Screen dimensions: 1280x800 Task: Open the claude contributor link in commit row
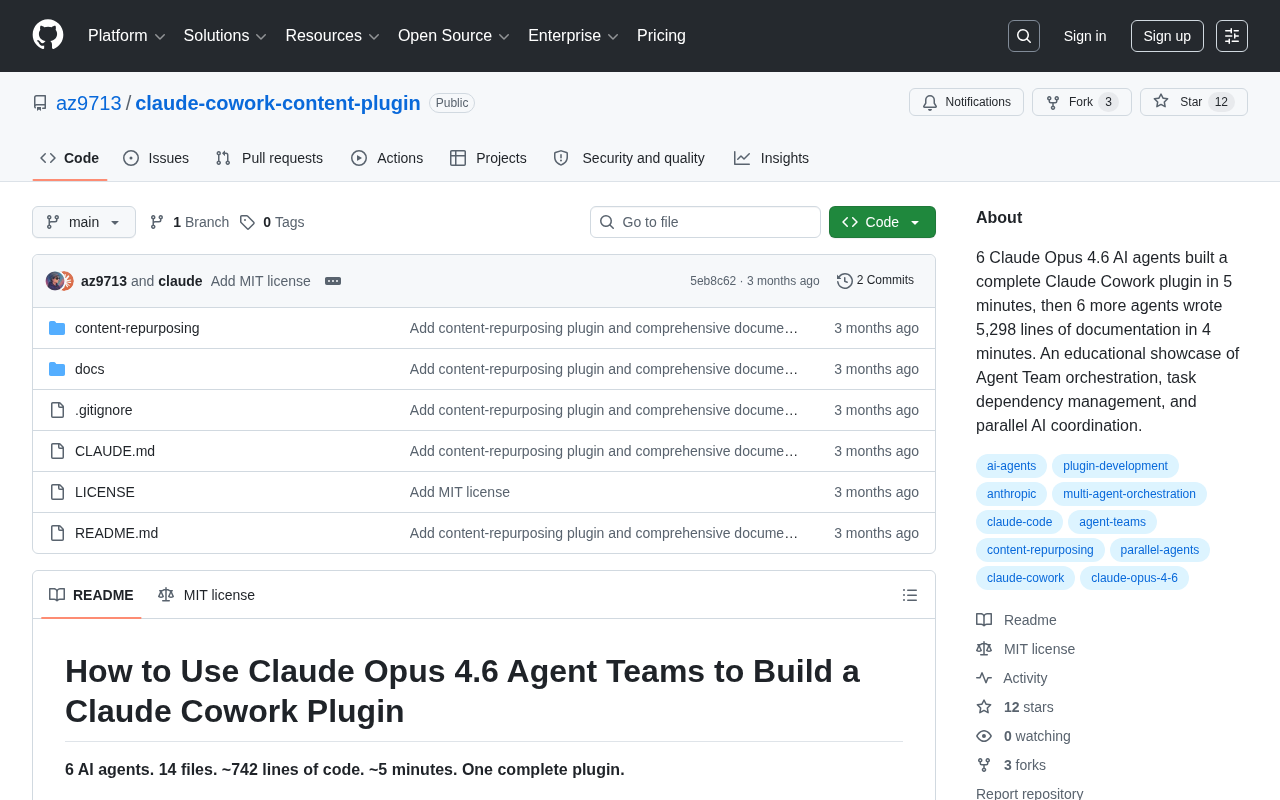(180, 281)
